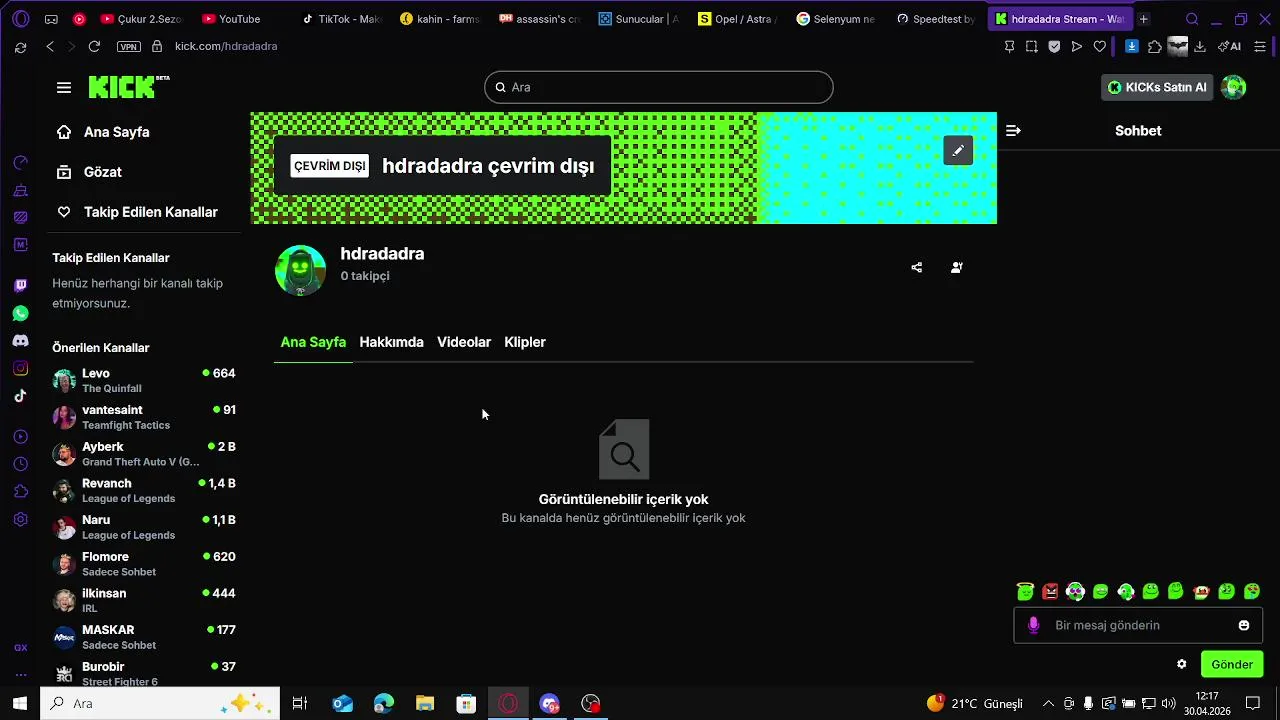Open extensions cube in Opera sidebar
Image resolution: width=1280 pixels, height=720 pixels.
20,492
